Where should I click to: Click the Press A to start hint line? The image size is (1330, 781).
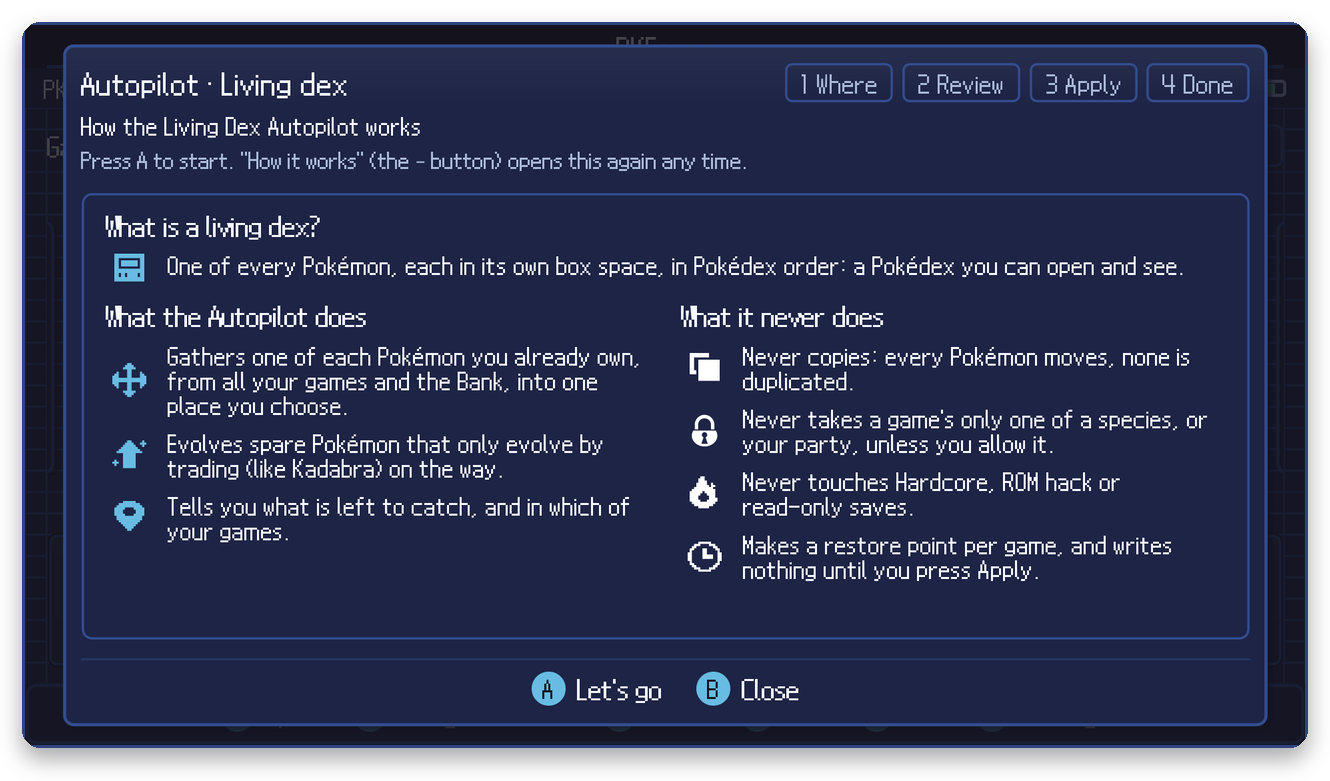(413, 161)
